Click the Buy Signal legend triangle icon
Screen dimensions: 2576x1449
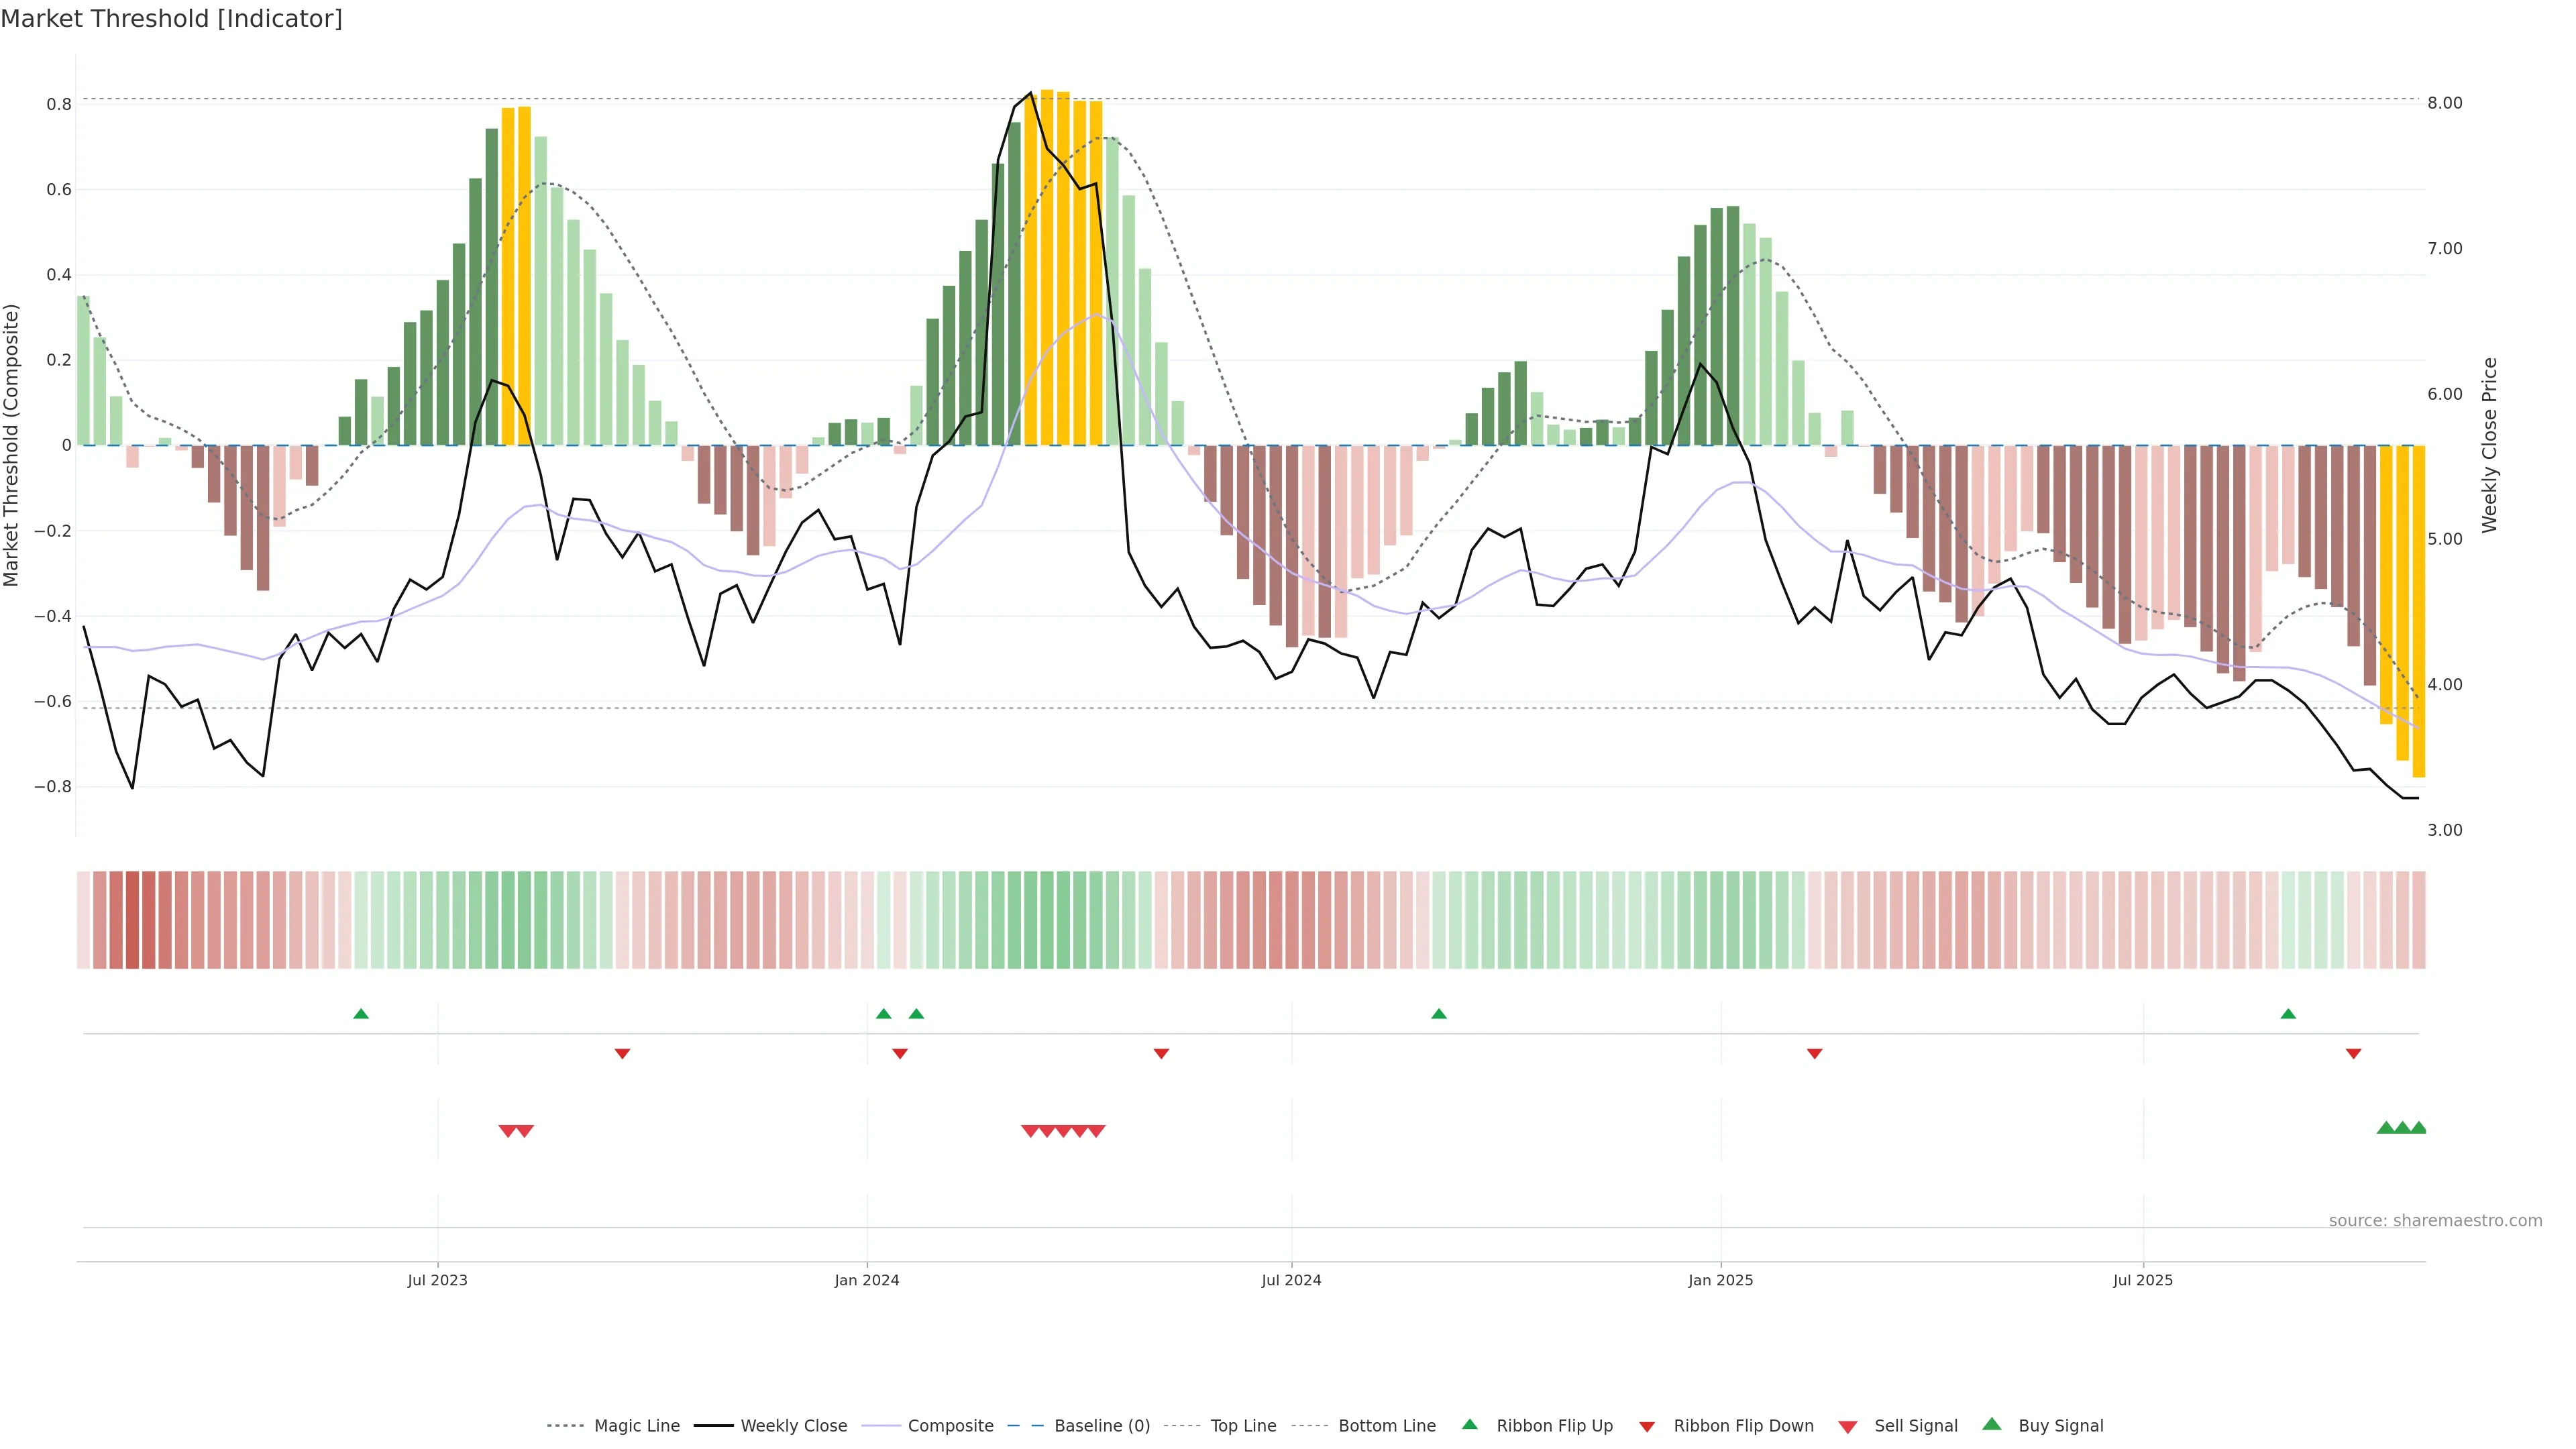coord(1992,1424)
